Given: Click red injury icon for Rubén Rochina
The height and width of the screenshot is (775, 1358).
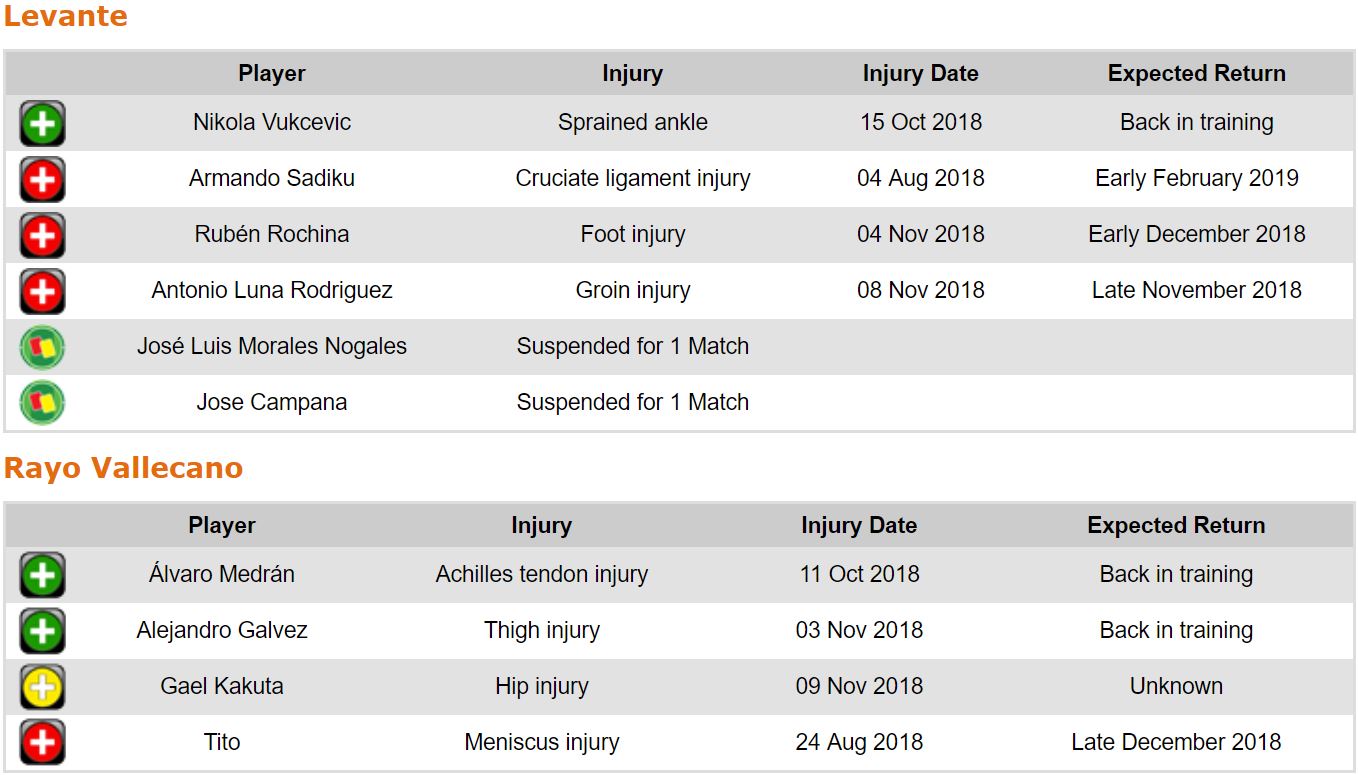Looking at the screenshot, I should tap(42, 236).
